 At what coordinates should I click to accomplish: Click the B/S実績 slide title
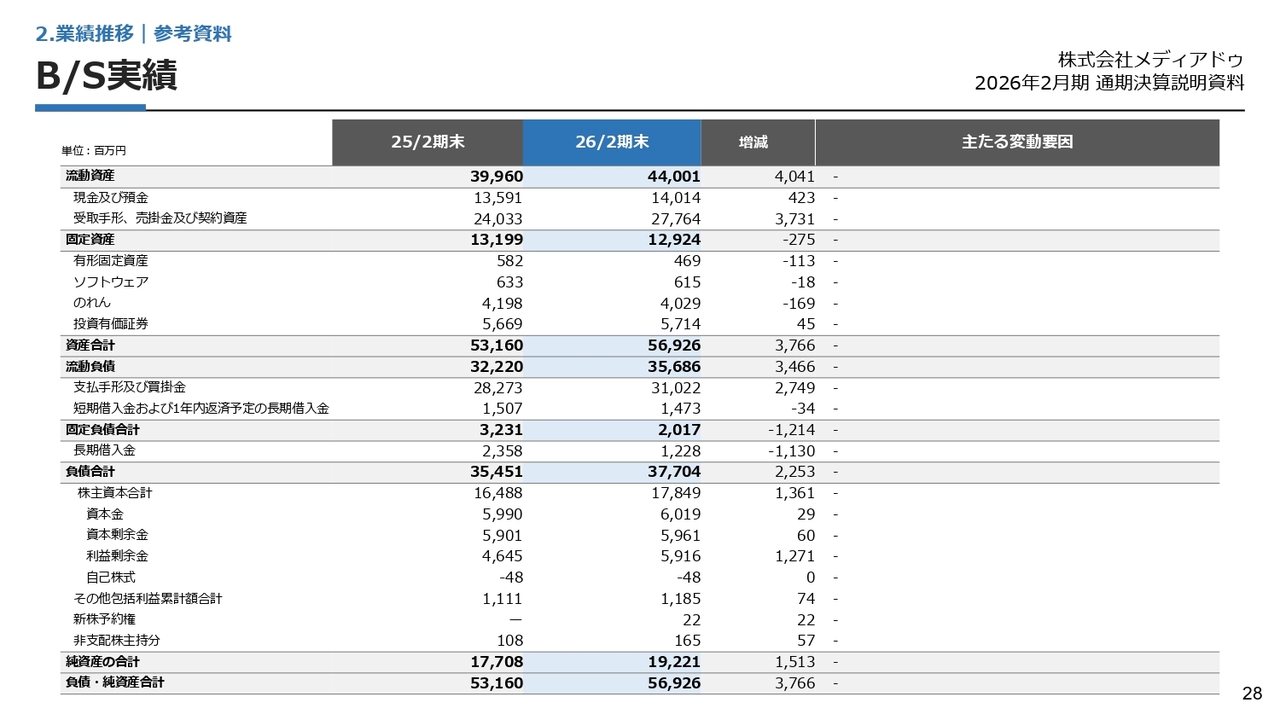(106, 76)
